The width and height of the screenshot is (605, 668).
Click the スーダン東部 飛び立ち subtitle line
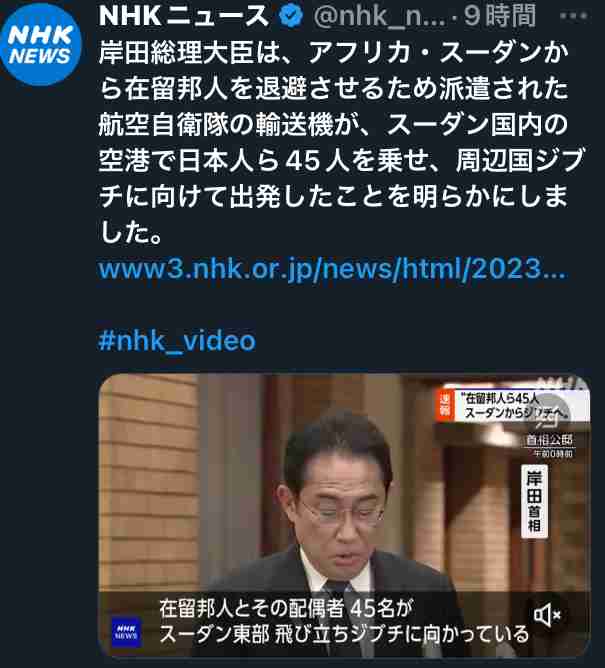(344, 634)
